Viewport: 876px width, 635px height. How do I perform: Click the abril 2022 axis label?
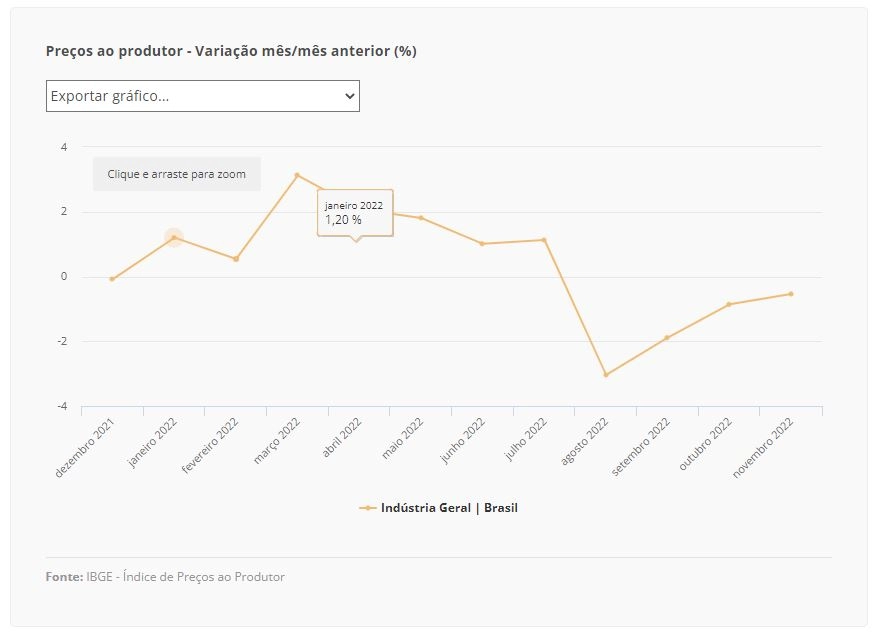coord(342,438)
